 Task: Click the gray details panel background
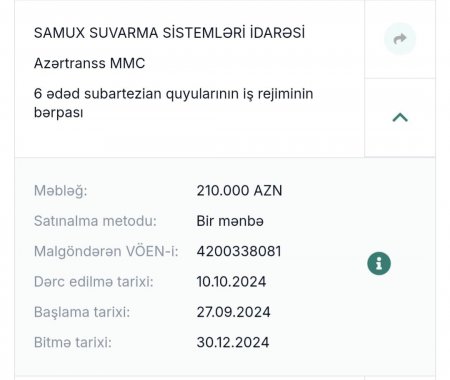225,267
